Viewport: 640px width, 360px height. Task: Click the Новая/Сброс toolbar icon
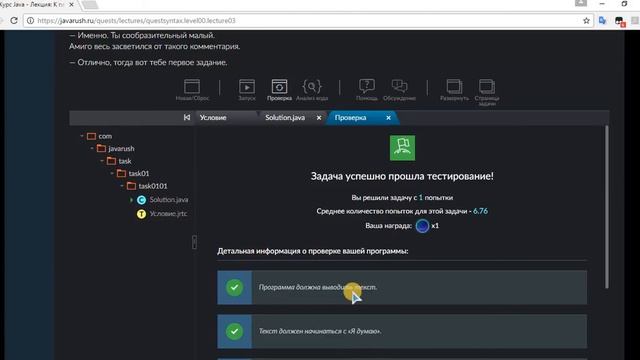(x=192, y=90)
